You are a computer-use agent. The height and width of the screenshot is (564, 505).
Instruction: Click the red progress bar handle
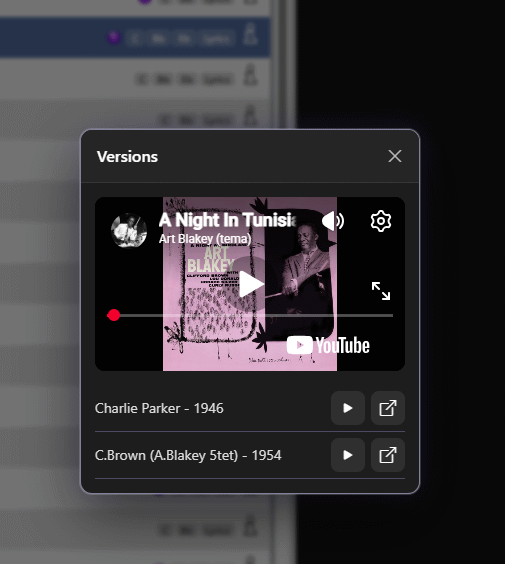(x=114, y=315)
